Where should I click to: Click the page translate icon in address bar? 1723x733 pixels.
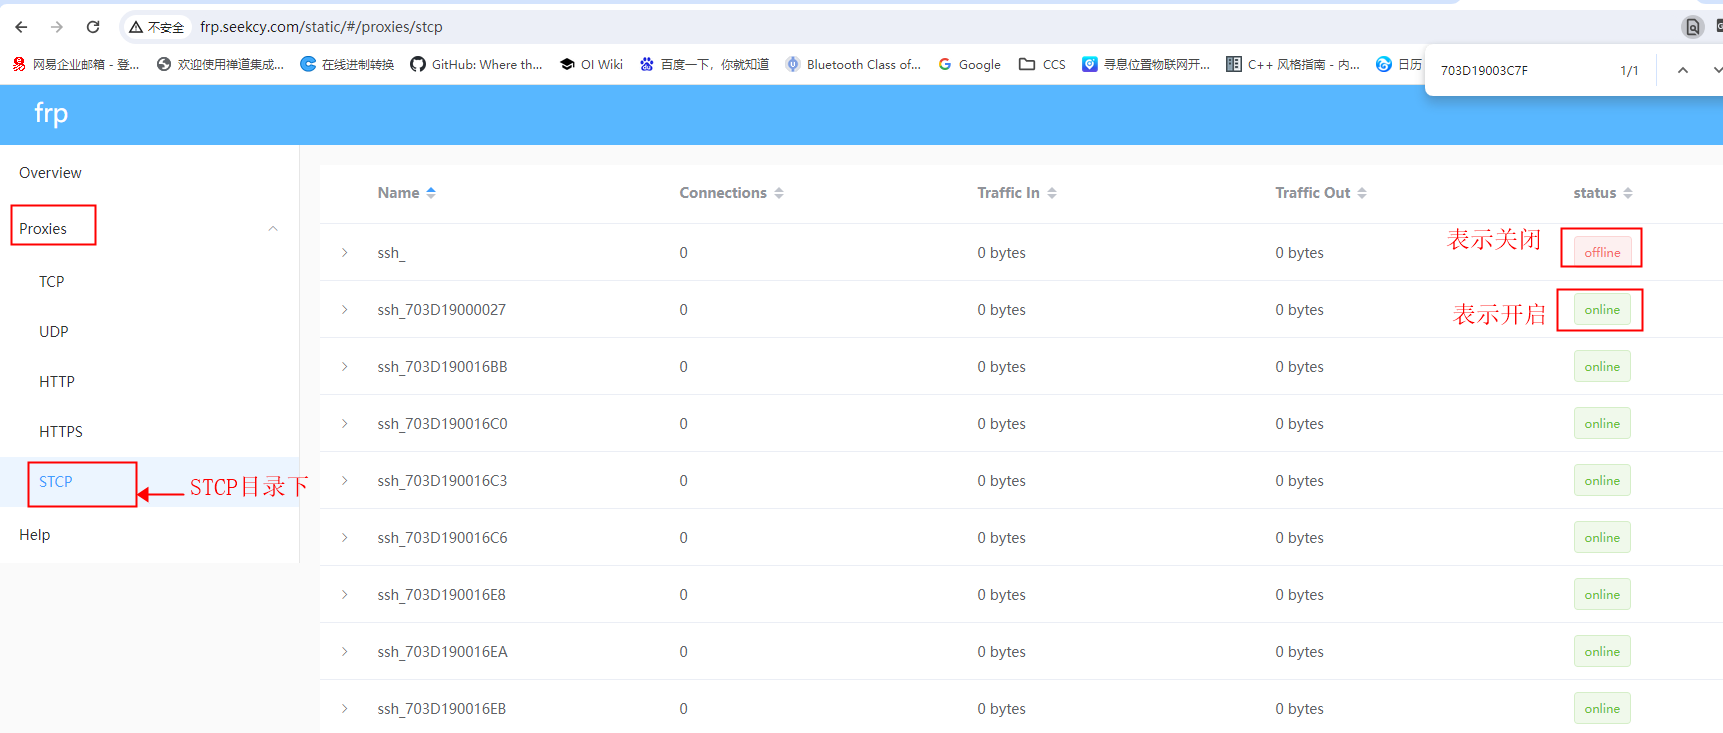(1692, 27)
